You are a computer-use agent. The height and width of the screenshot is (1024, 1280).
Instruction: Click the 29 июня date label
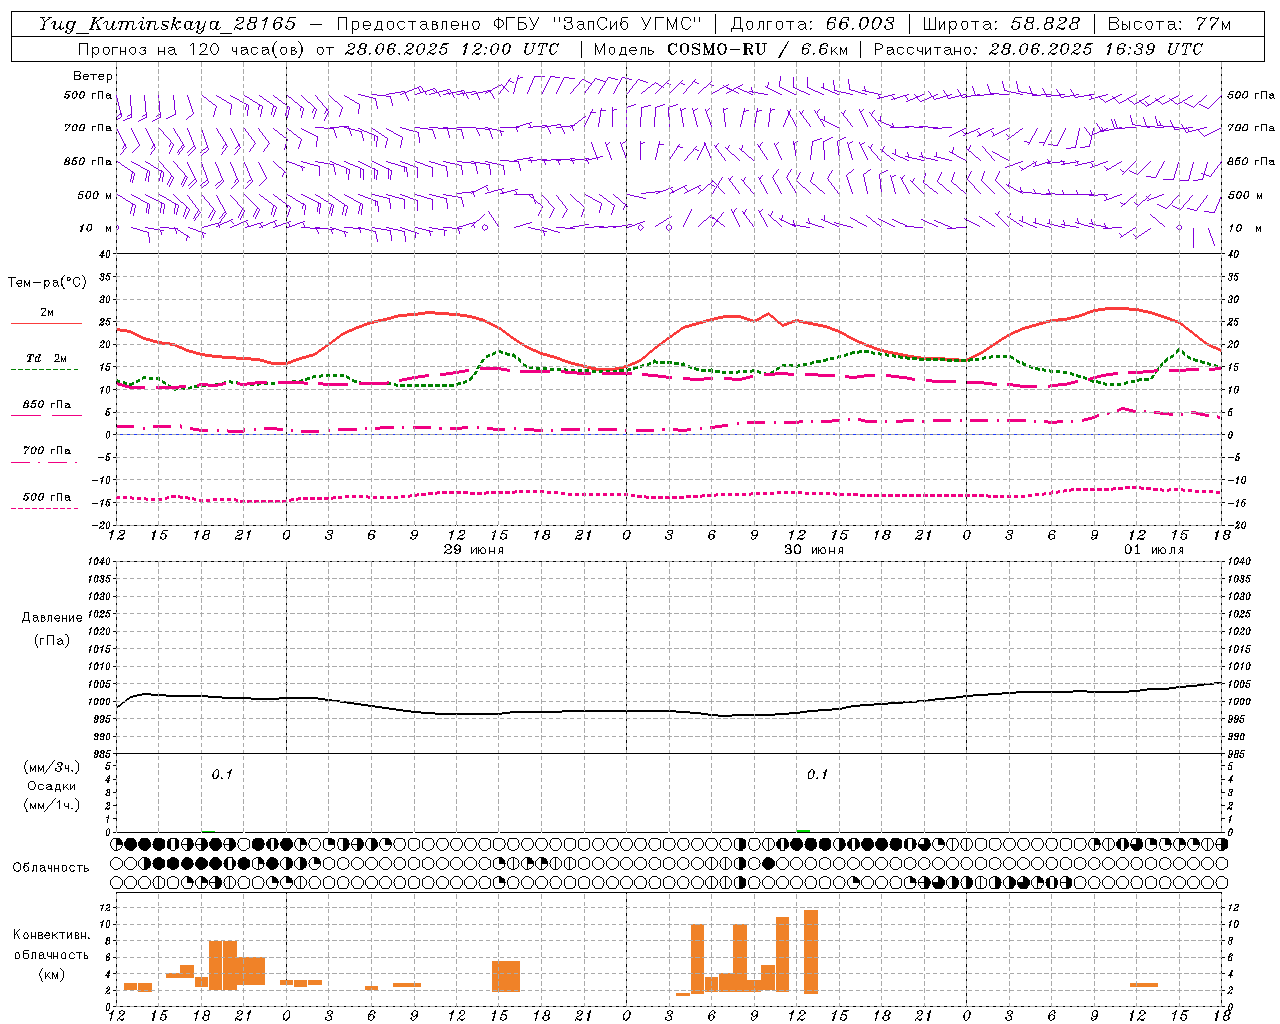(474, 550)
